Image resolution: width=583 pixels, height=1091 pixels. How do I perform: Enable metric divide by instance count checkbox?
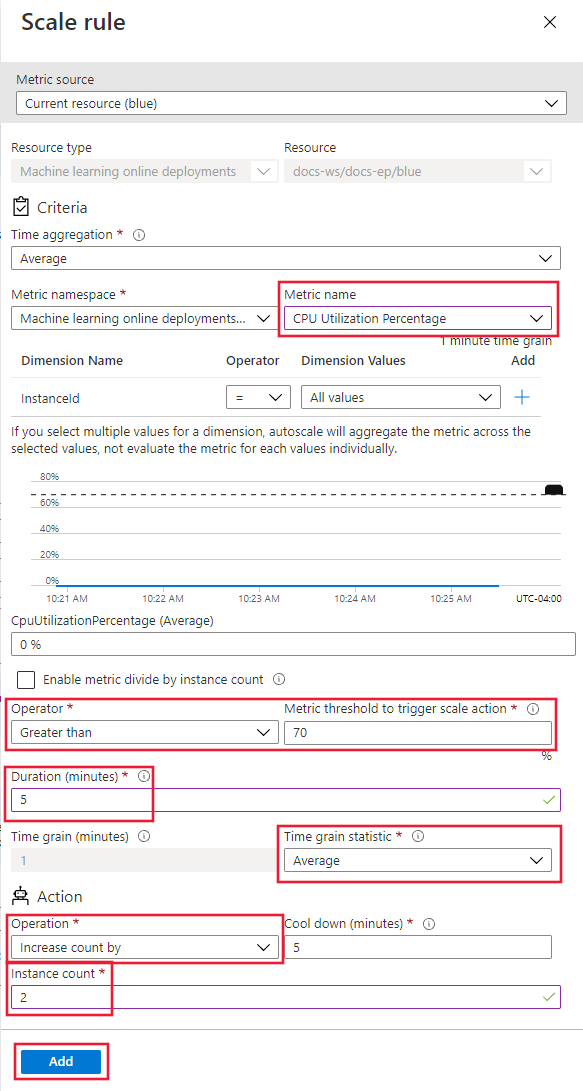click(x=27, y=680)
